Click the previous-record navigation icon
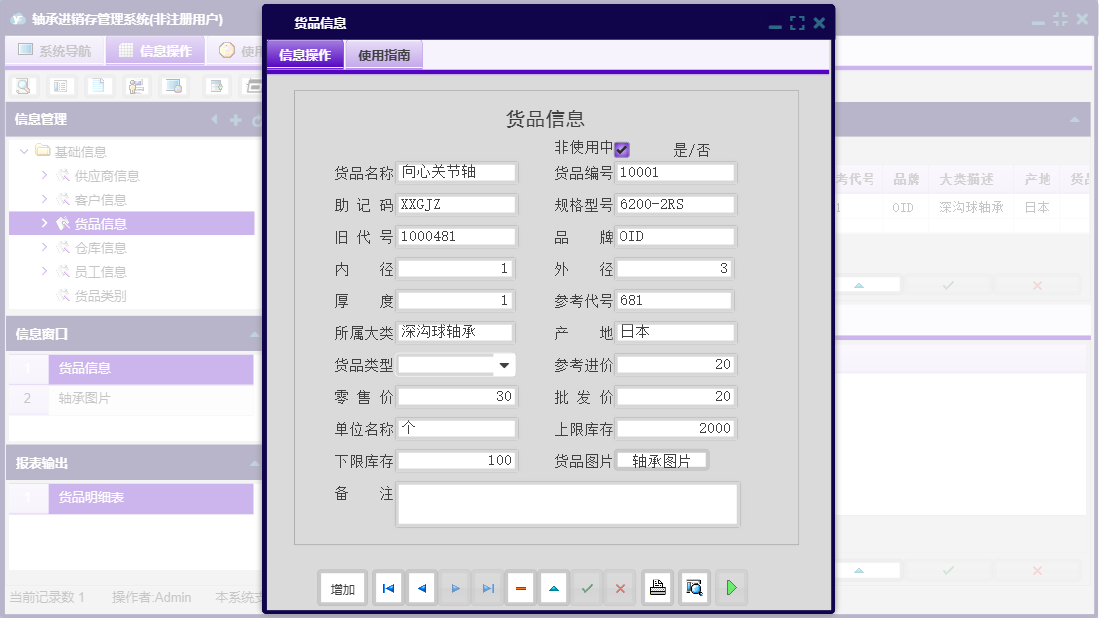The image size is (1099, 618). [421, 588]
